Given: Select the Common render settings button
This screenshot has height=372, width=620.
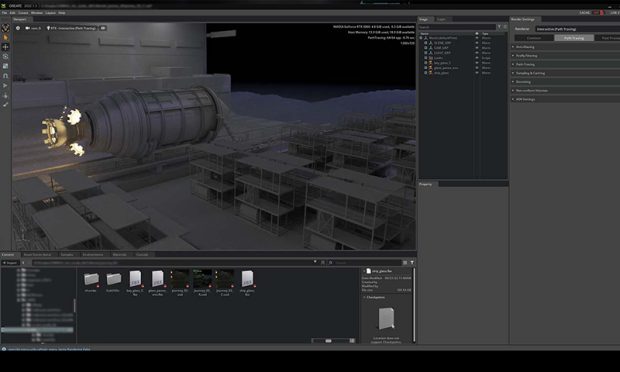Looking at the screenshot, I should coord(534,38).
